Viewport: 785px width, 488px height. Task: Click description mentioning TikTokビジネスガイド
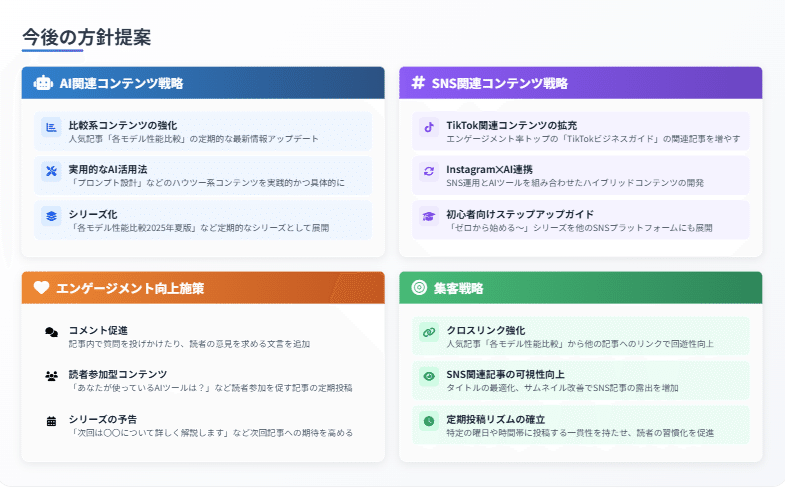pos(593,139)
